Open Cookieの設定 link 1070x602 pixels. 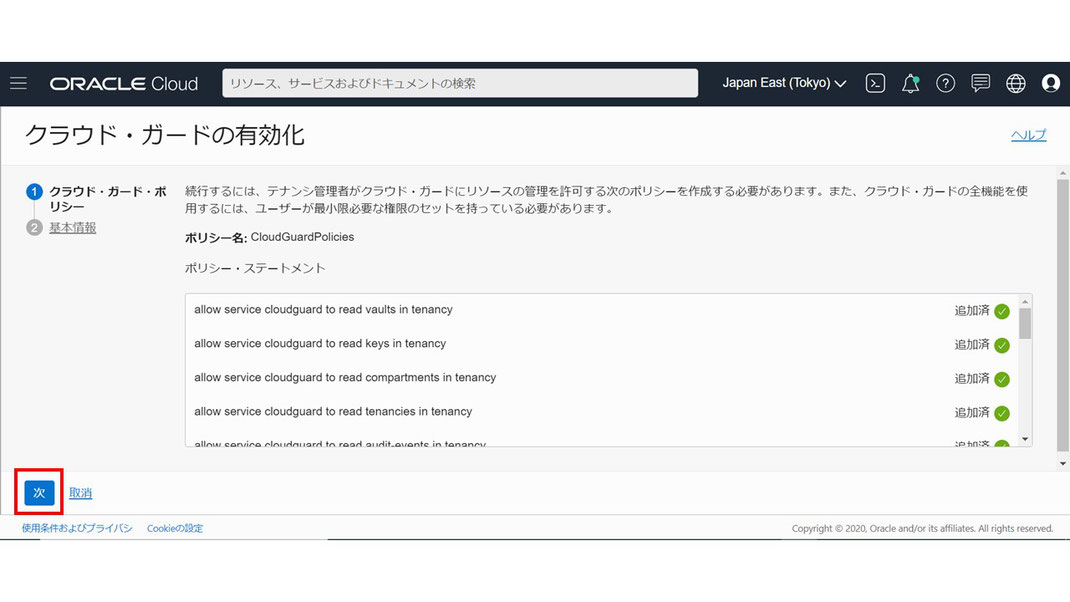pyautogui.click(x=175, y=528)
